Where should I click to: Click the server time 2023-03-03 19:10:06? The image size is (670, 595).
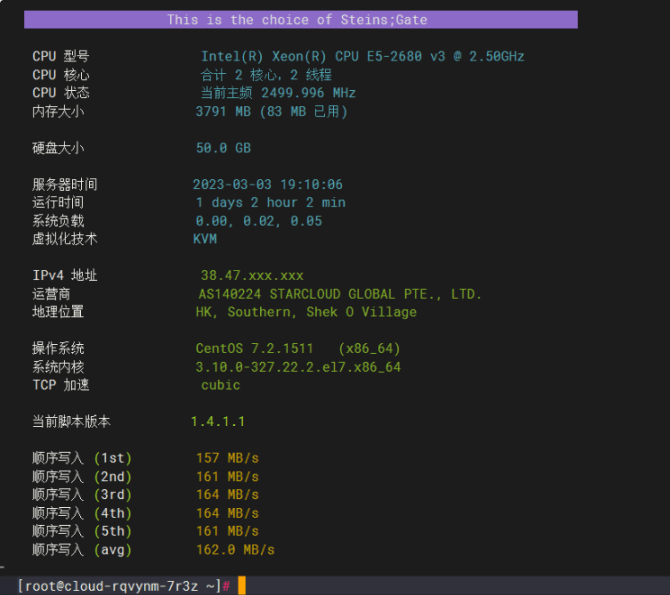click(x=268, y=185)
